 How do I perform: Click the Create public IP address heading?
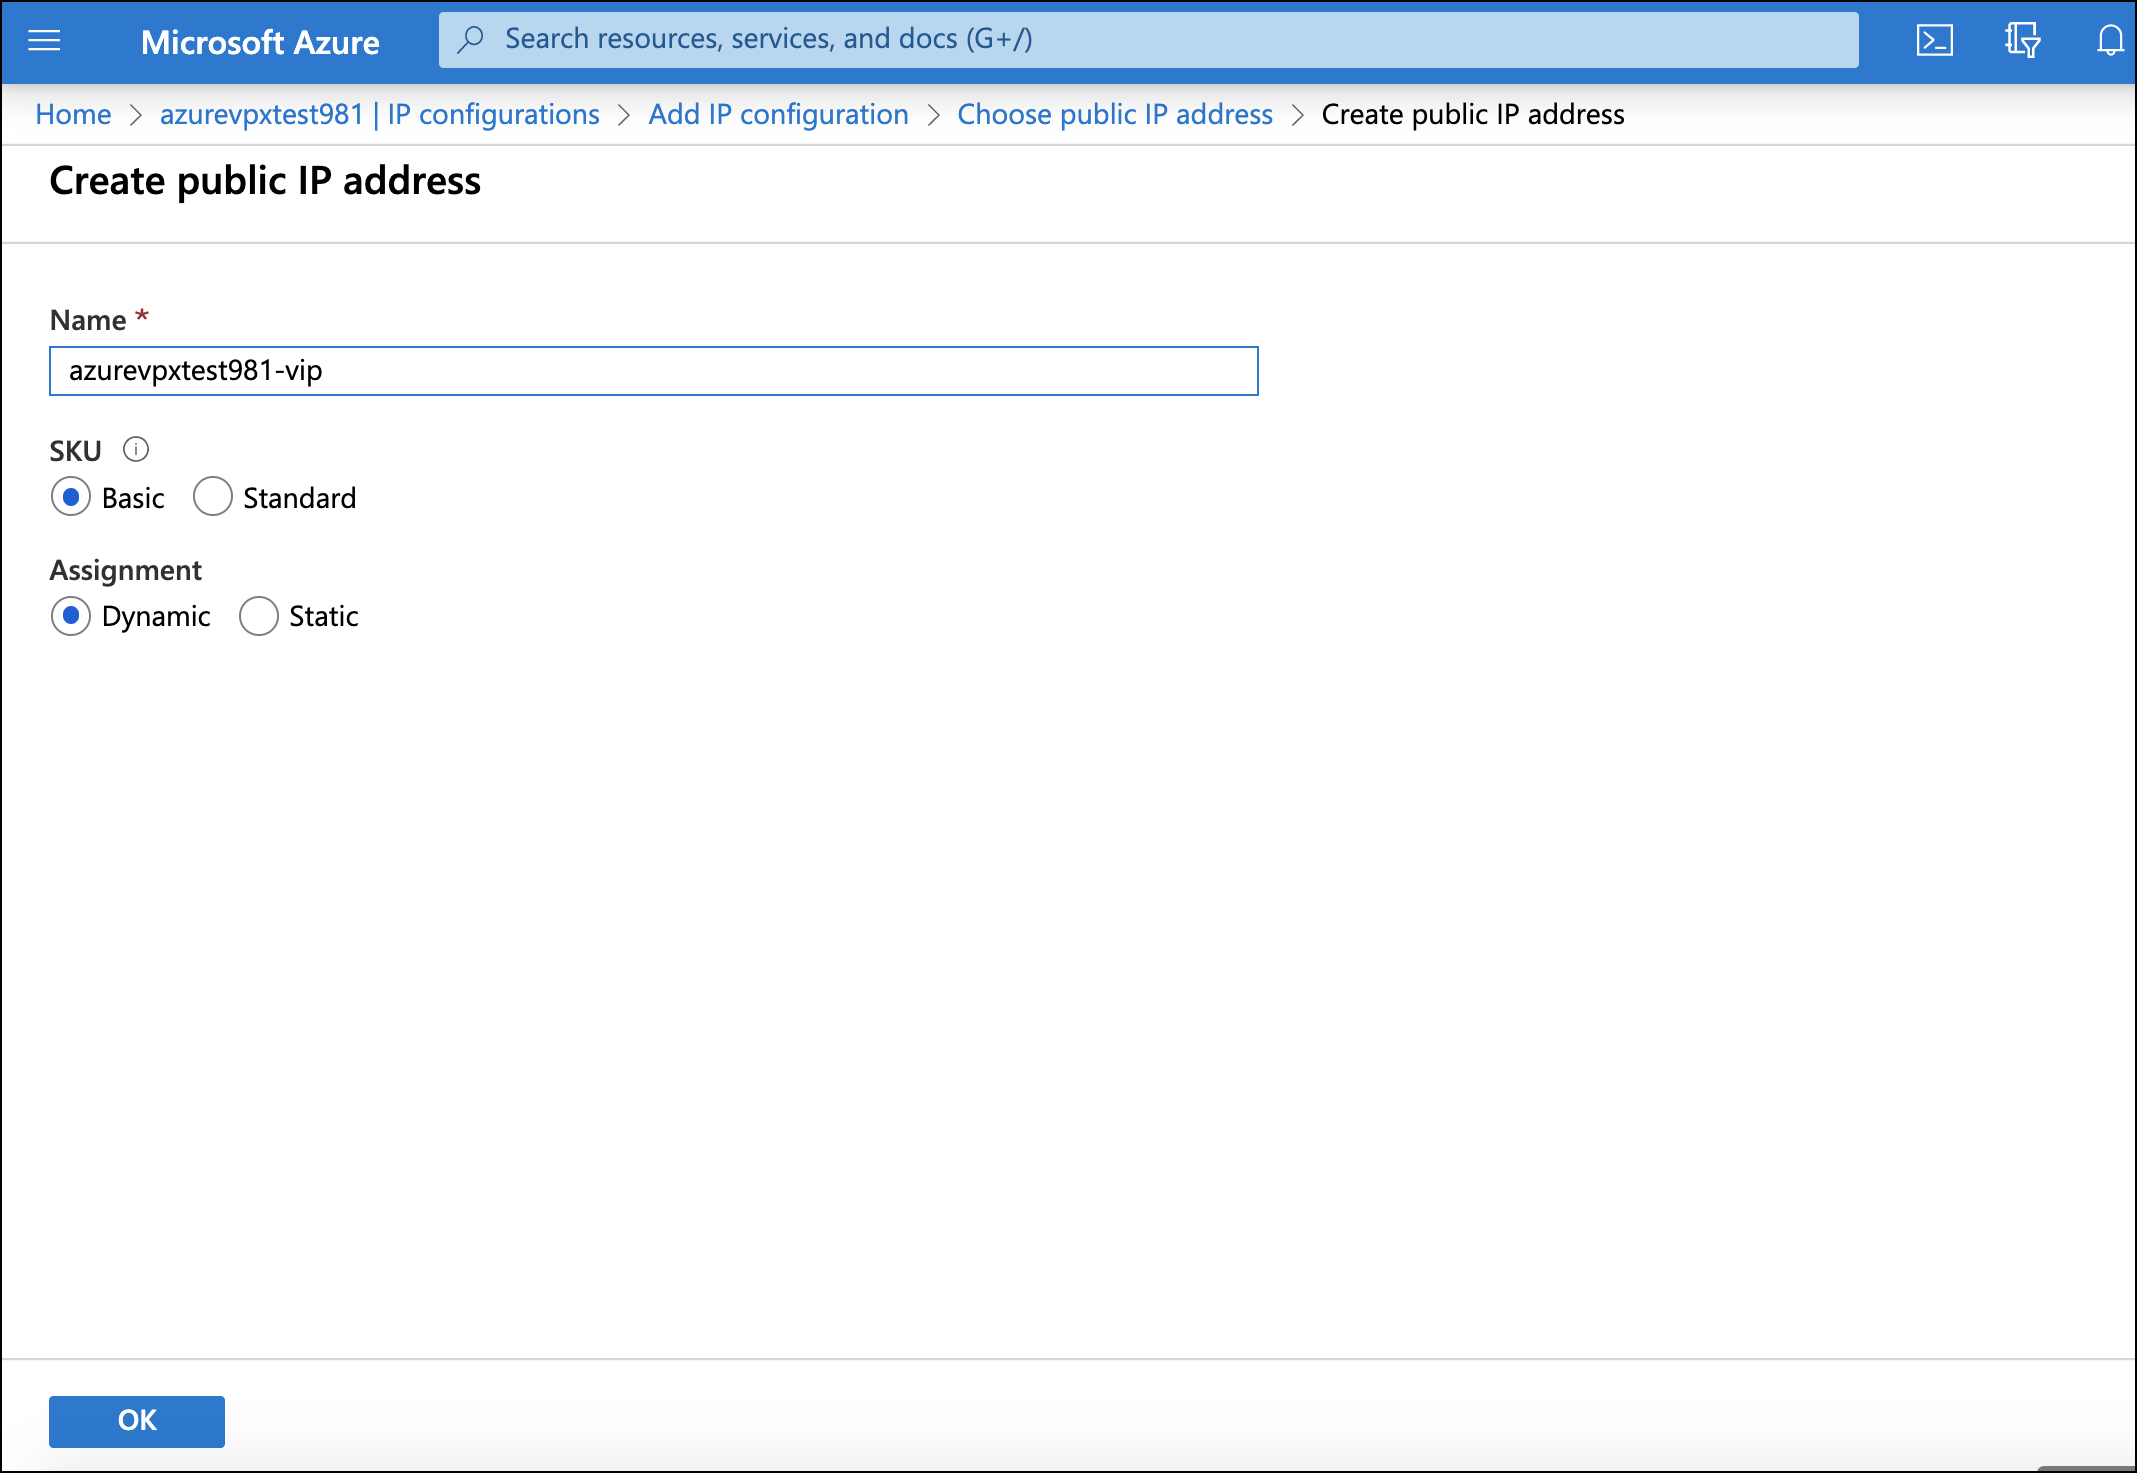(x=265, y=181)
